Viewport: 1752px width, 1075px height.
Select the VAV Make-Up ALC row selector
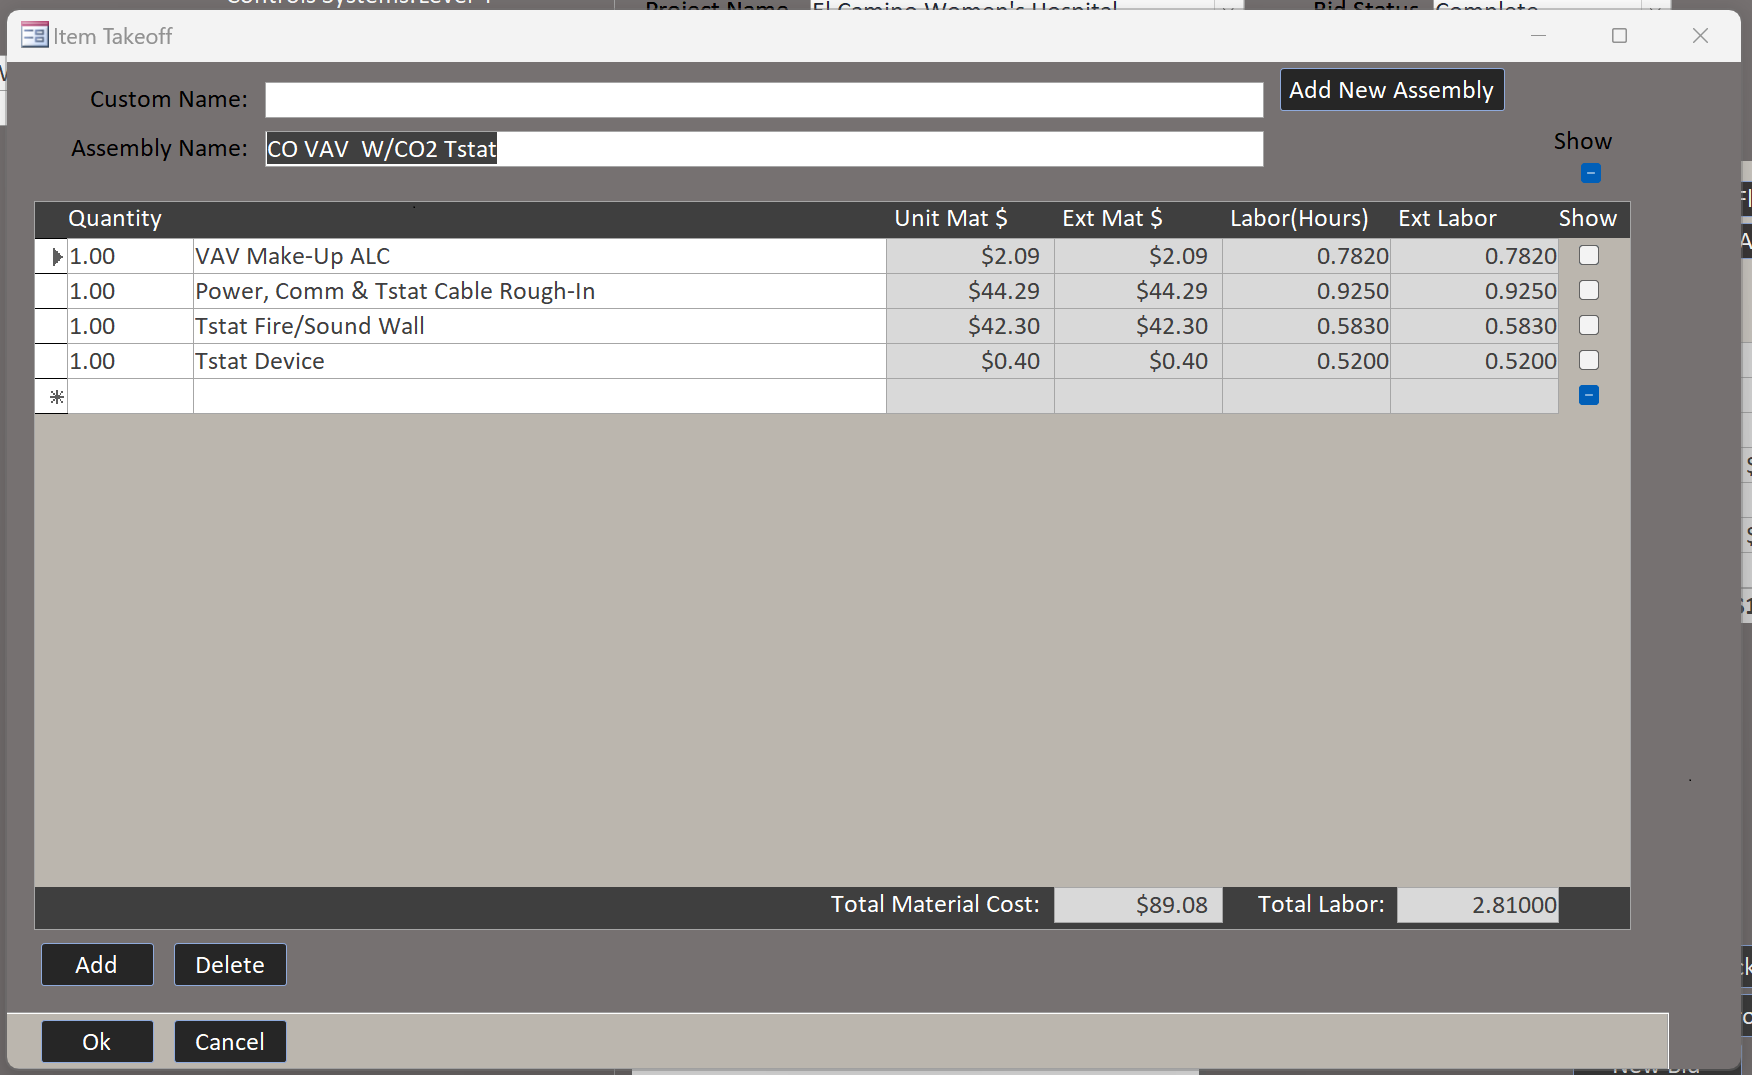(x=52, y=257)
